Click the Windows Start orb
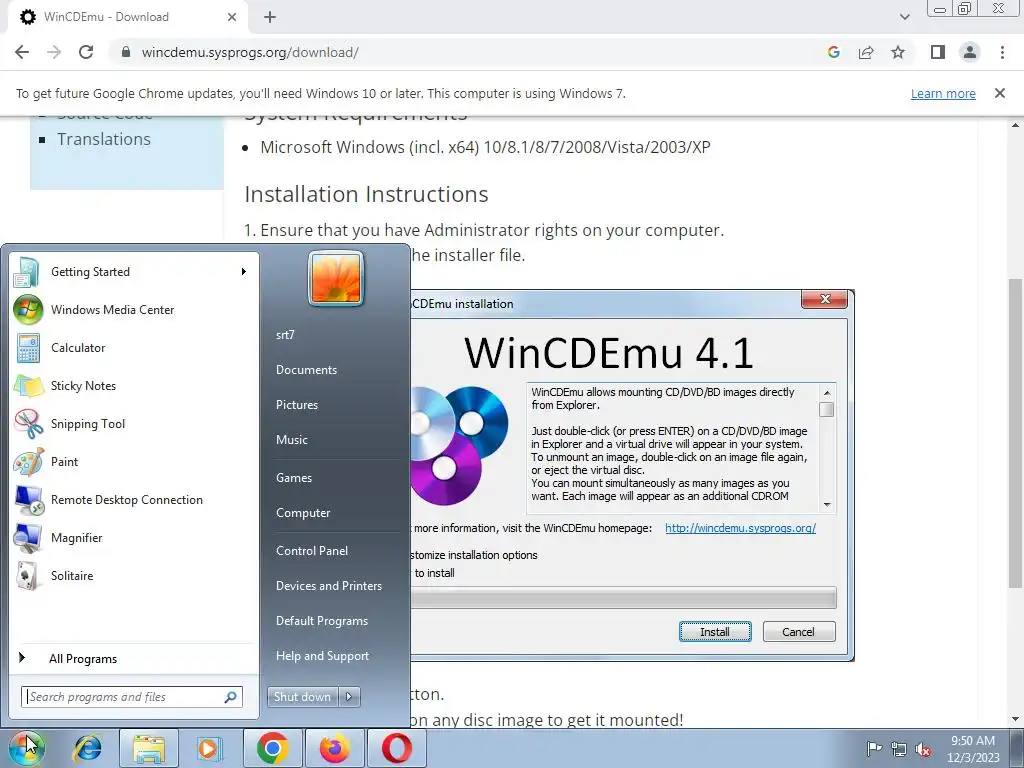 tap(26, 748)
